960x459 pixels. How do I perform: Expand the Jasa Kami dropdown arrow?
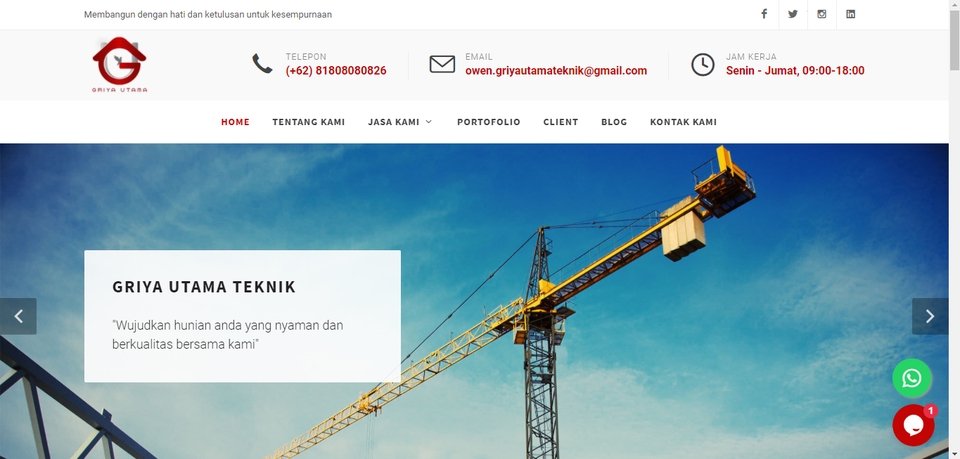tap(429, 122)
